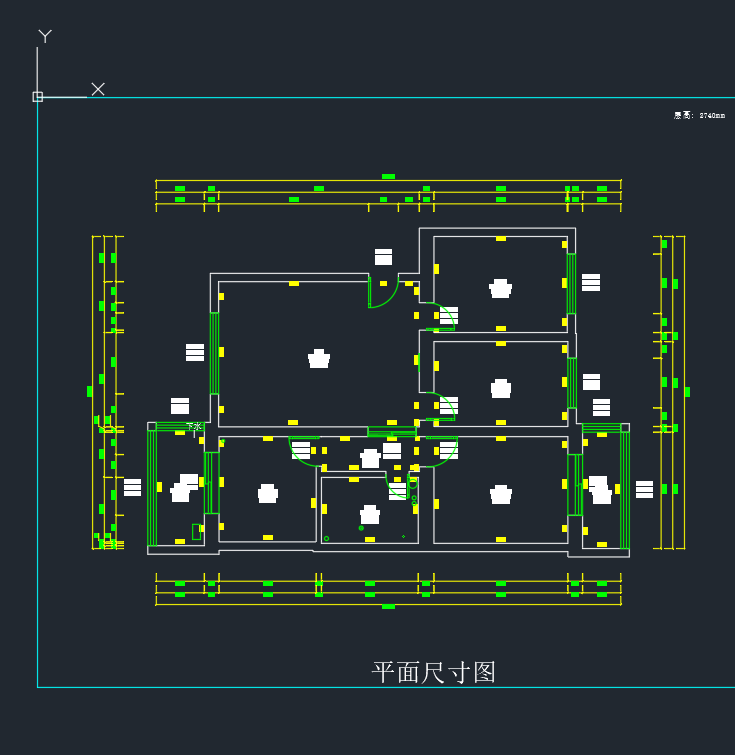Select the bottommost overall dimension text below plan

pyautogui.click(x=388, y=606)
